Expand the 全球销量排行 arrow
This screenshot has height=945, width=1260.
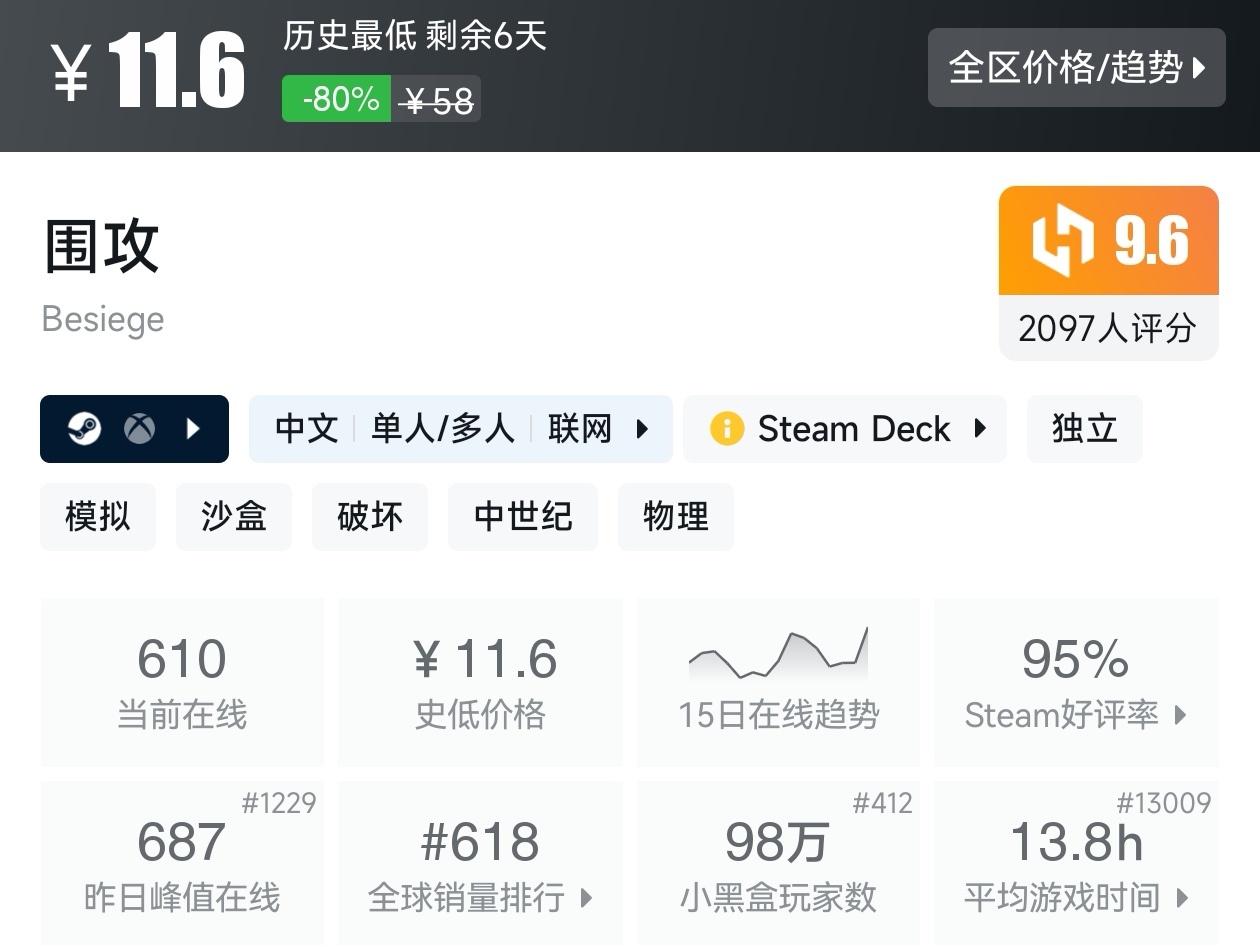[x=586, y=898]
